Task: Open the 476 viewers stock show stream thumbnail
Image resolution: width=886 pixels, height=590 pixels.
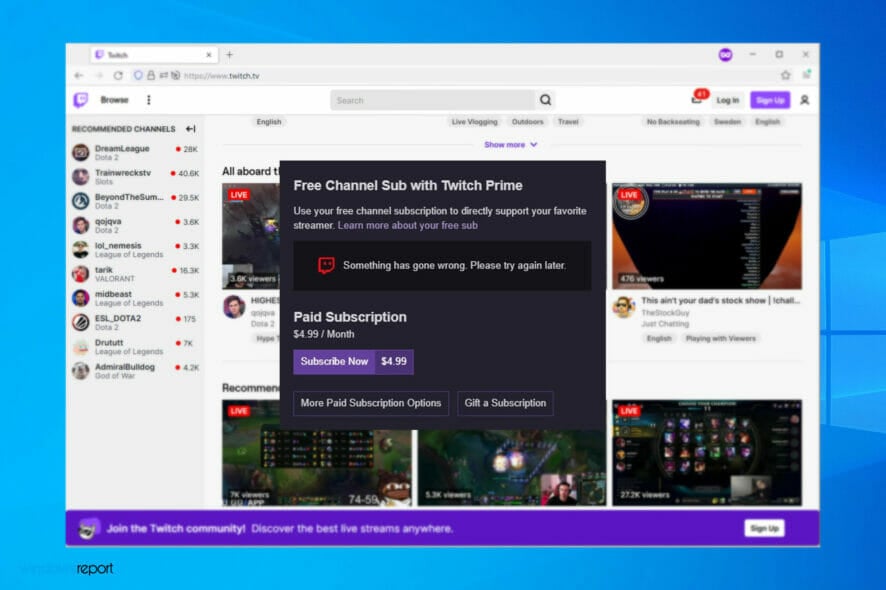Action: click(x=707, y=236)
